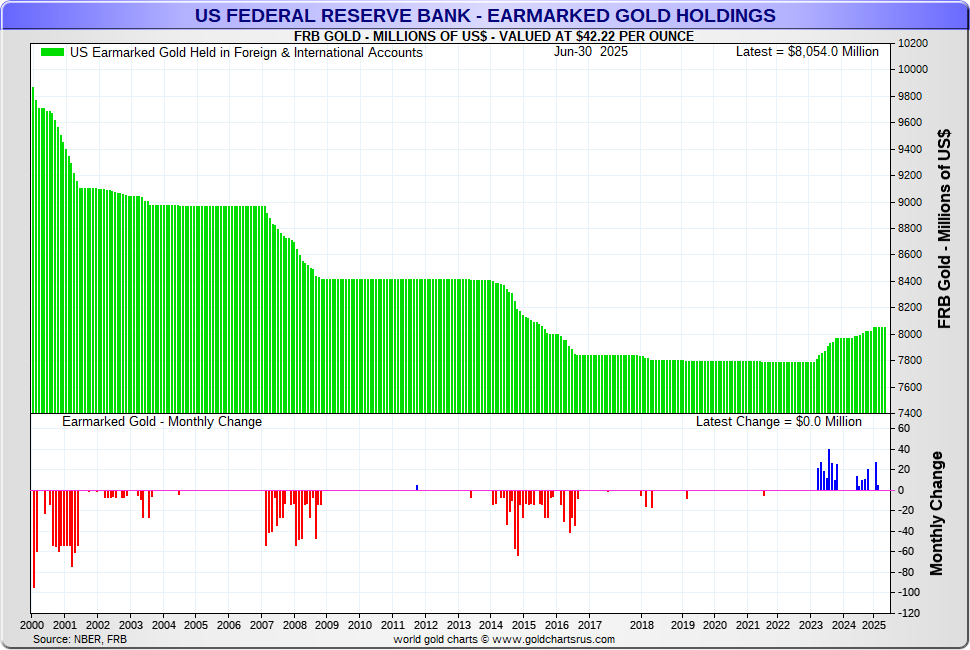The image size is (970, 650).
Task: Click the 2022 x-axis year label
Action: (x=778, y=625)
